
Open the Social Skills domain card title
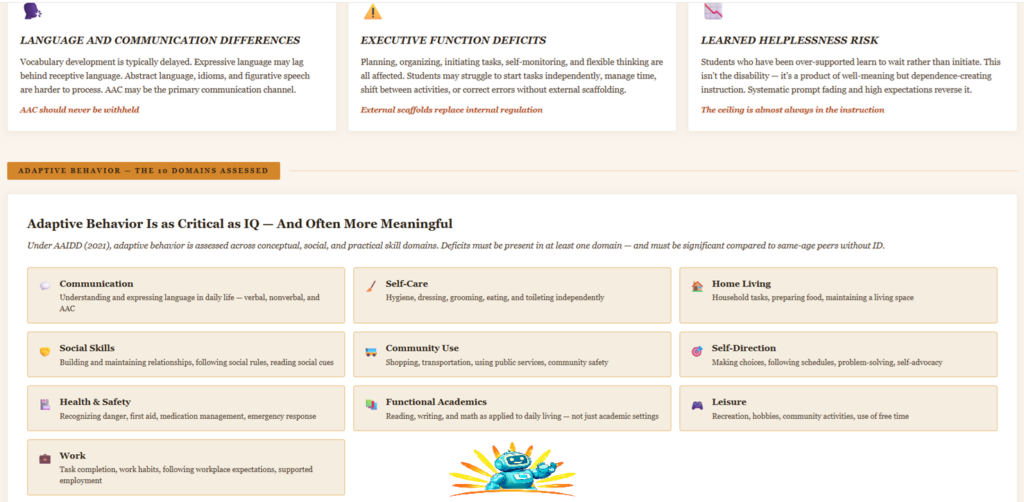87,349
